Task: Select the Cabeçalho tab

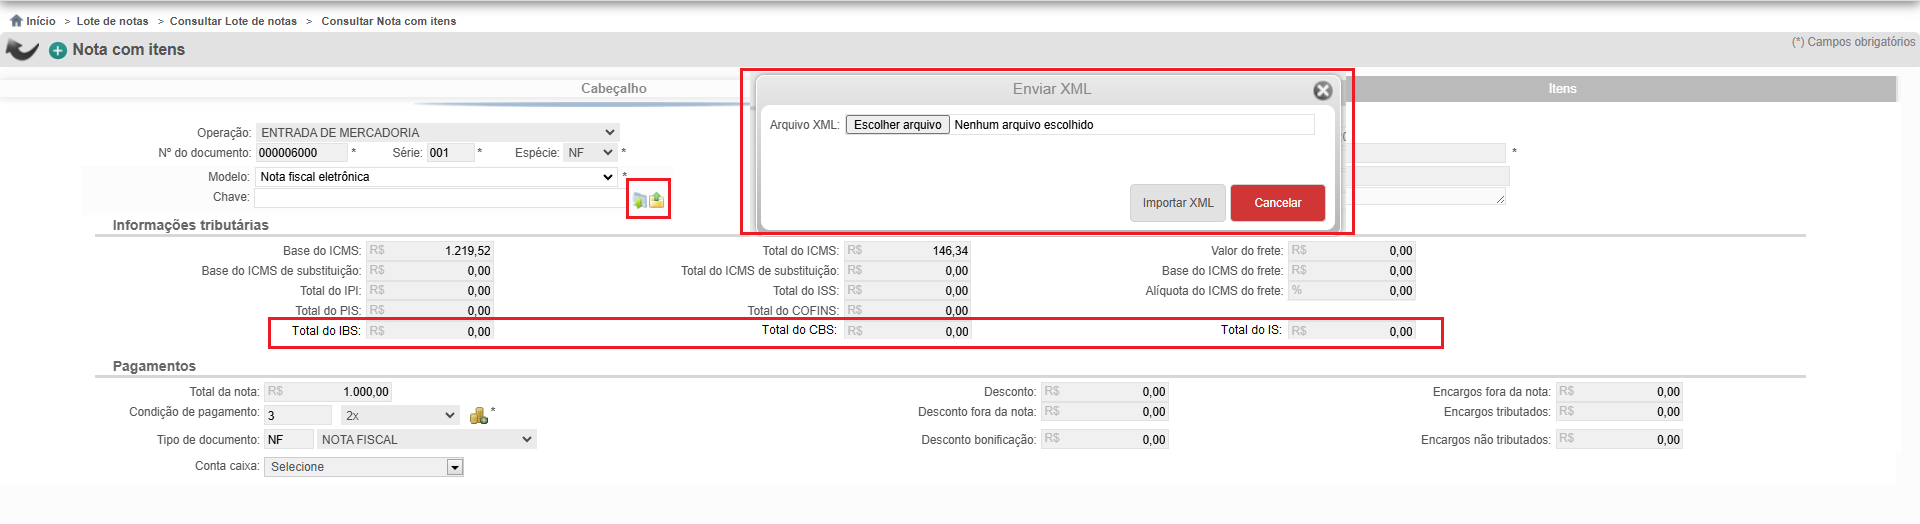Action: pos(614,89)
